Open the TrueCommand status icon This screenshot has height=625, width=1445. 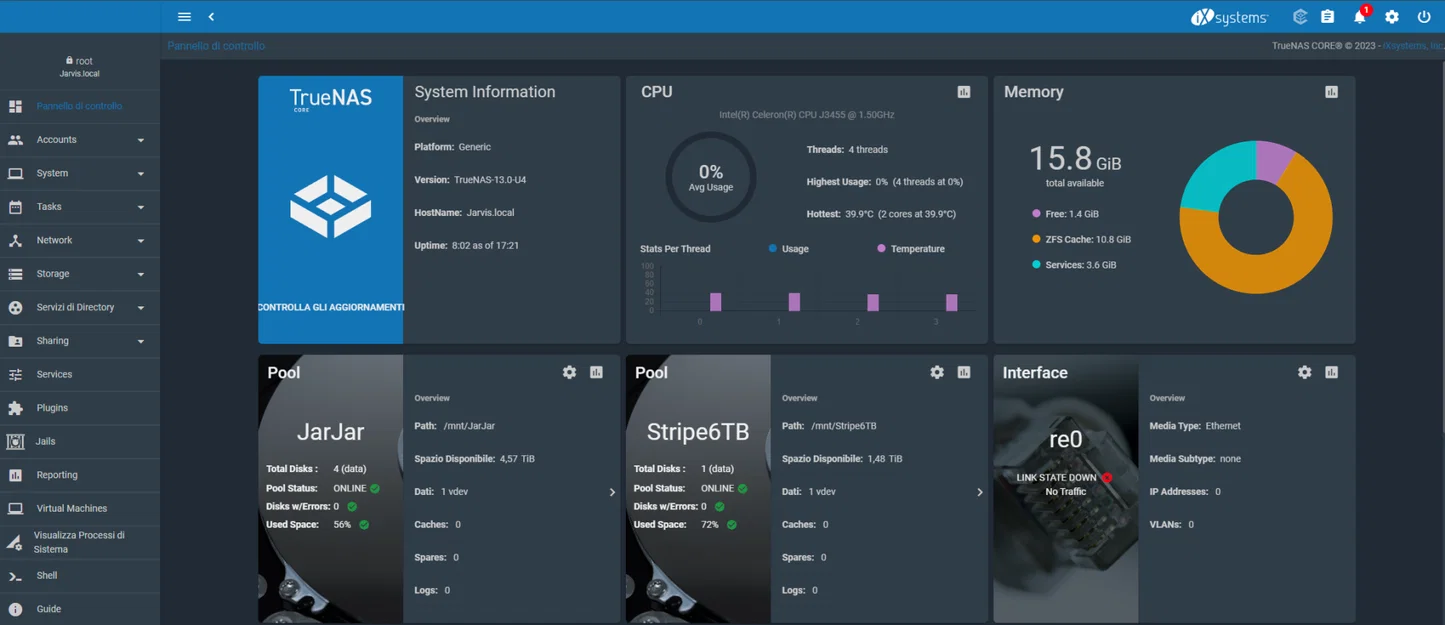[1300, 17]
